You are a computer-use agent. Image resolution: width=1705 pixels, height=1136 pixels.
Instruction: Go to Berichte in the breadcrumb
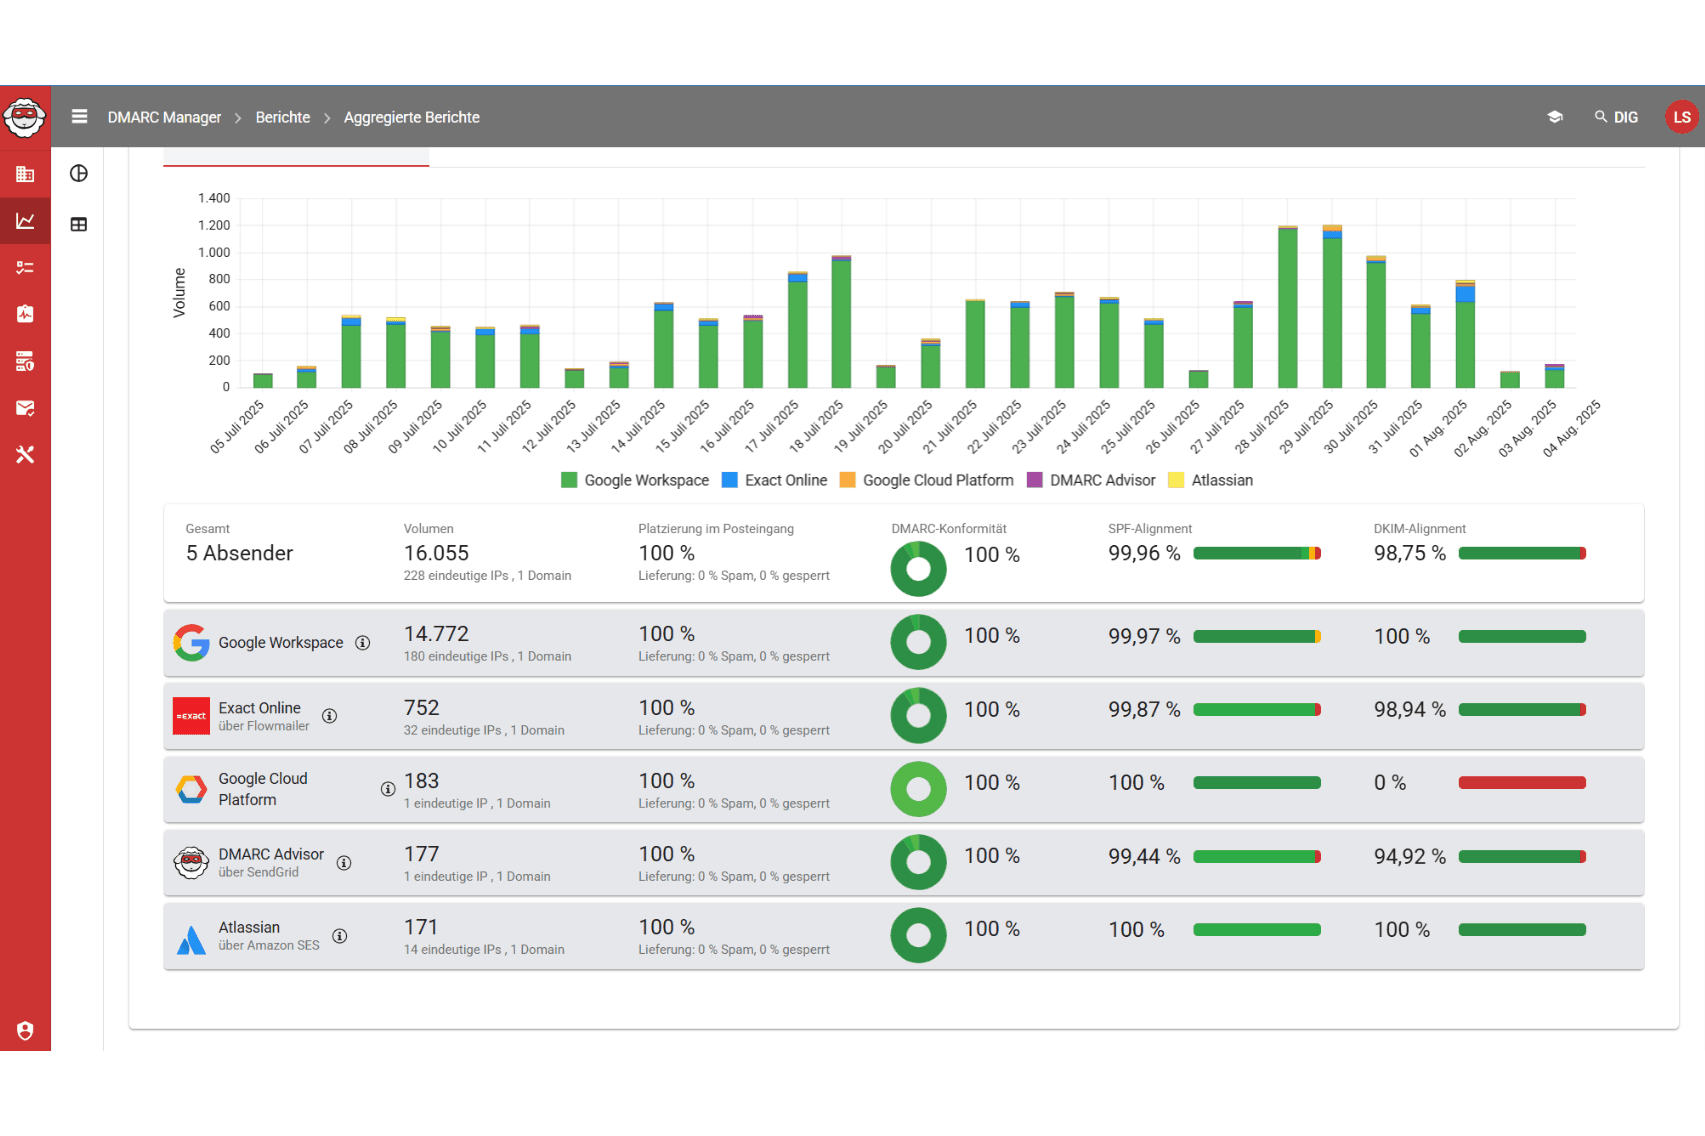click(x=283, y=117)
